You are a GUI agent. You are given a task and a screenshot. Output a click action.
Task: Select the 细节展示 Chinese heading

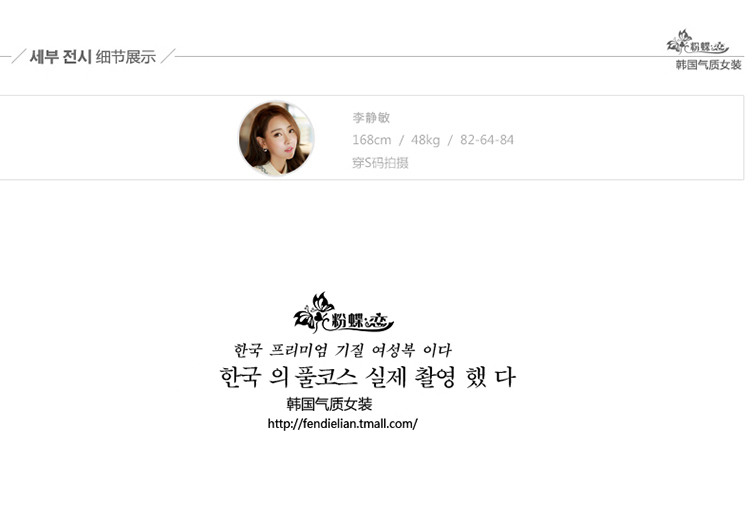click(126, 56)
